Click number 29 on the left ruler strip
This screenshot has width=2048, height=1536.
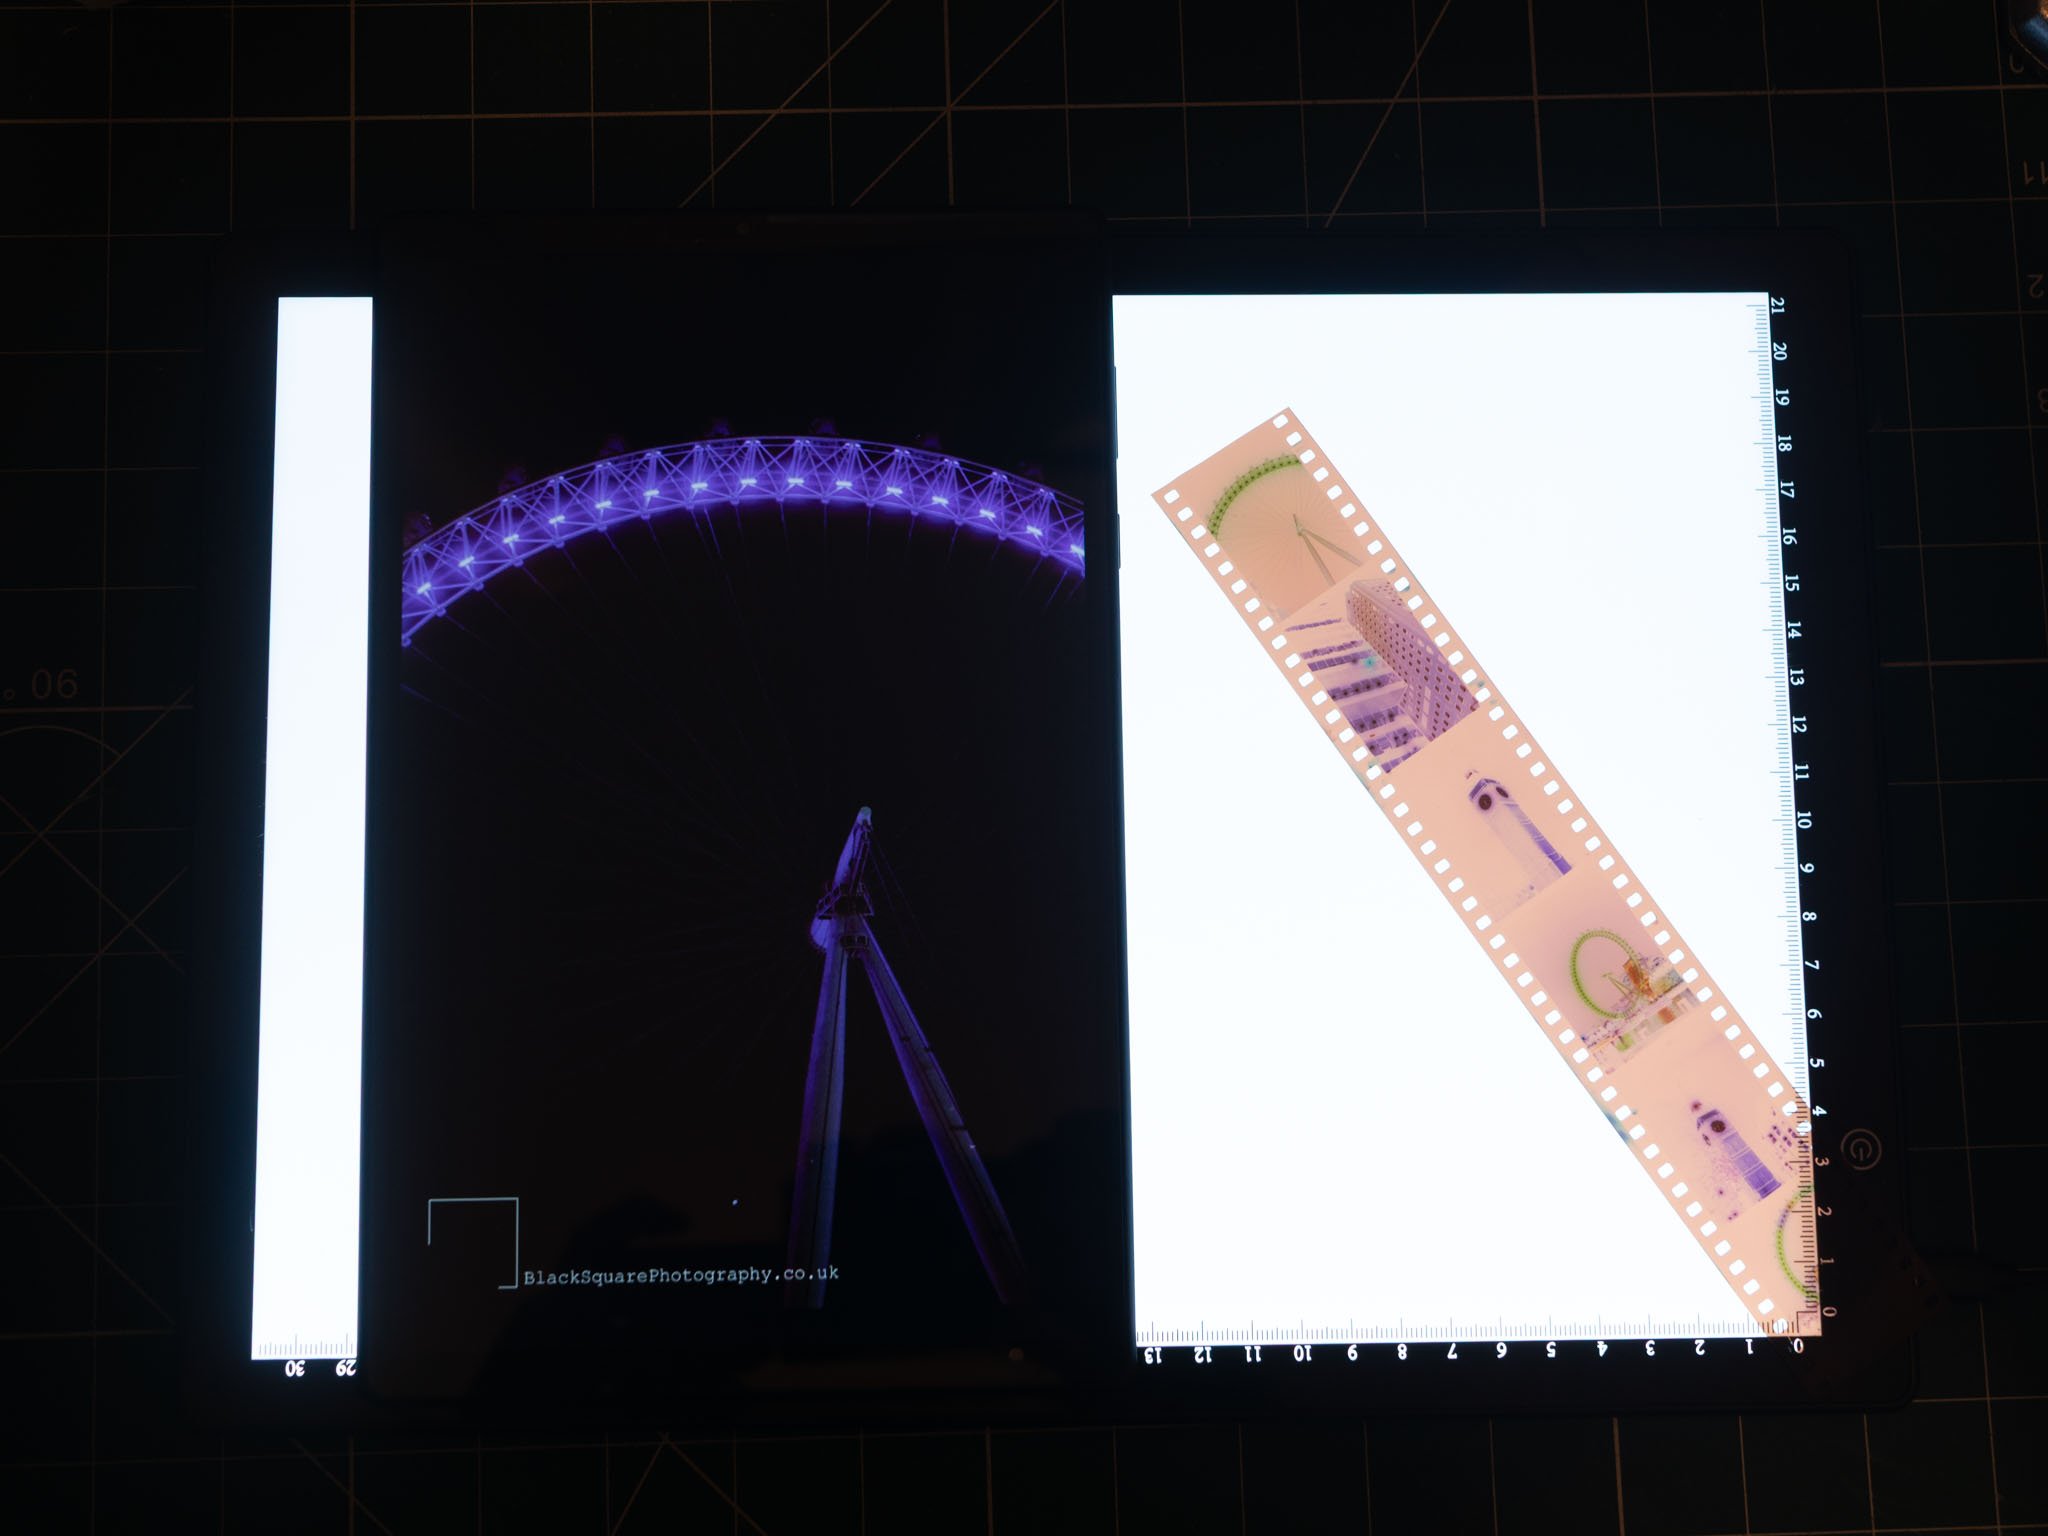[x=345, y=1368]
